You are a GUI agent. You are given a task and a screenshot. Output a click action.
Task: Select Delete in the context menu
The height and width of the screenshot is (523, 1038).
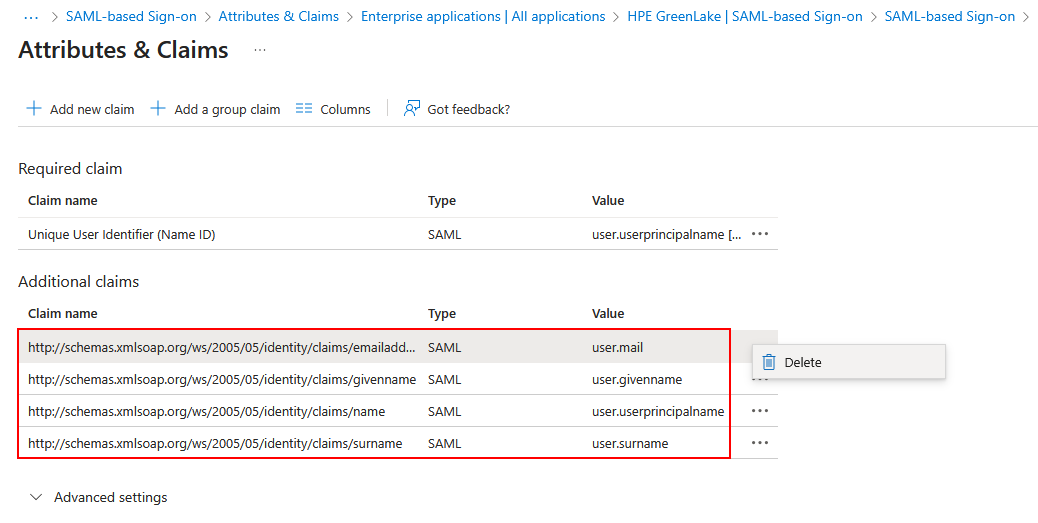tap(803, 362)
